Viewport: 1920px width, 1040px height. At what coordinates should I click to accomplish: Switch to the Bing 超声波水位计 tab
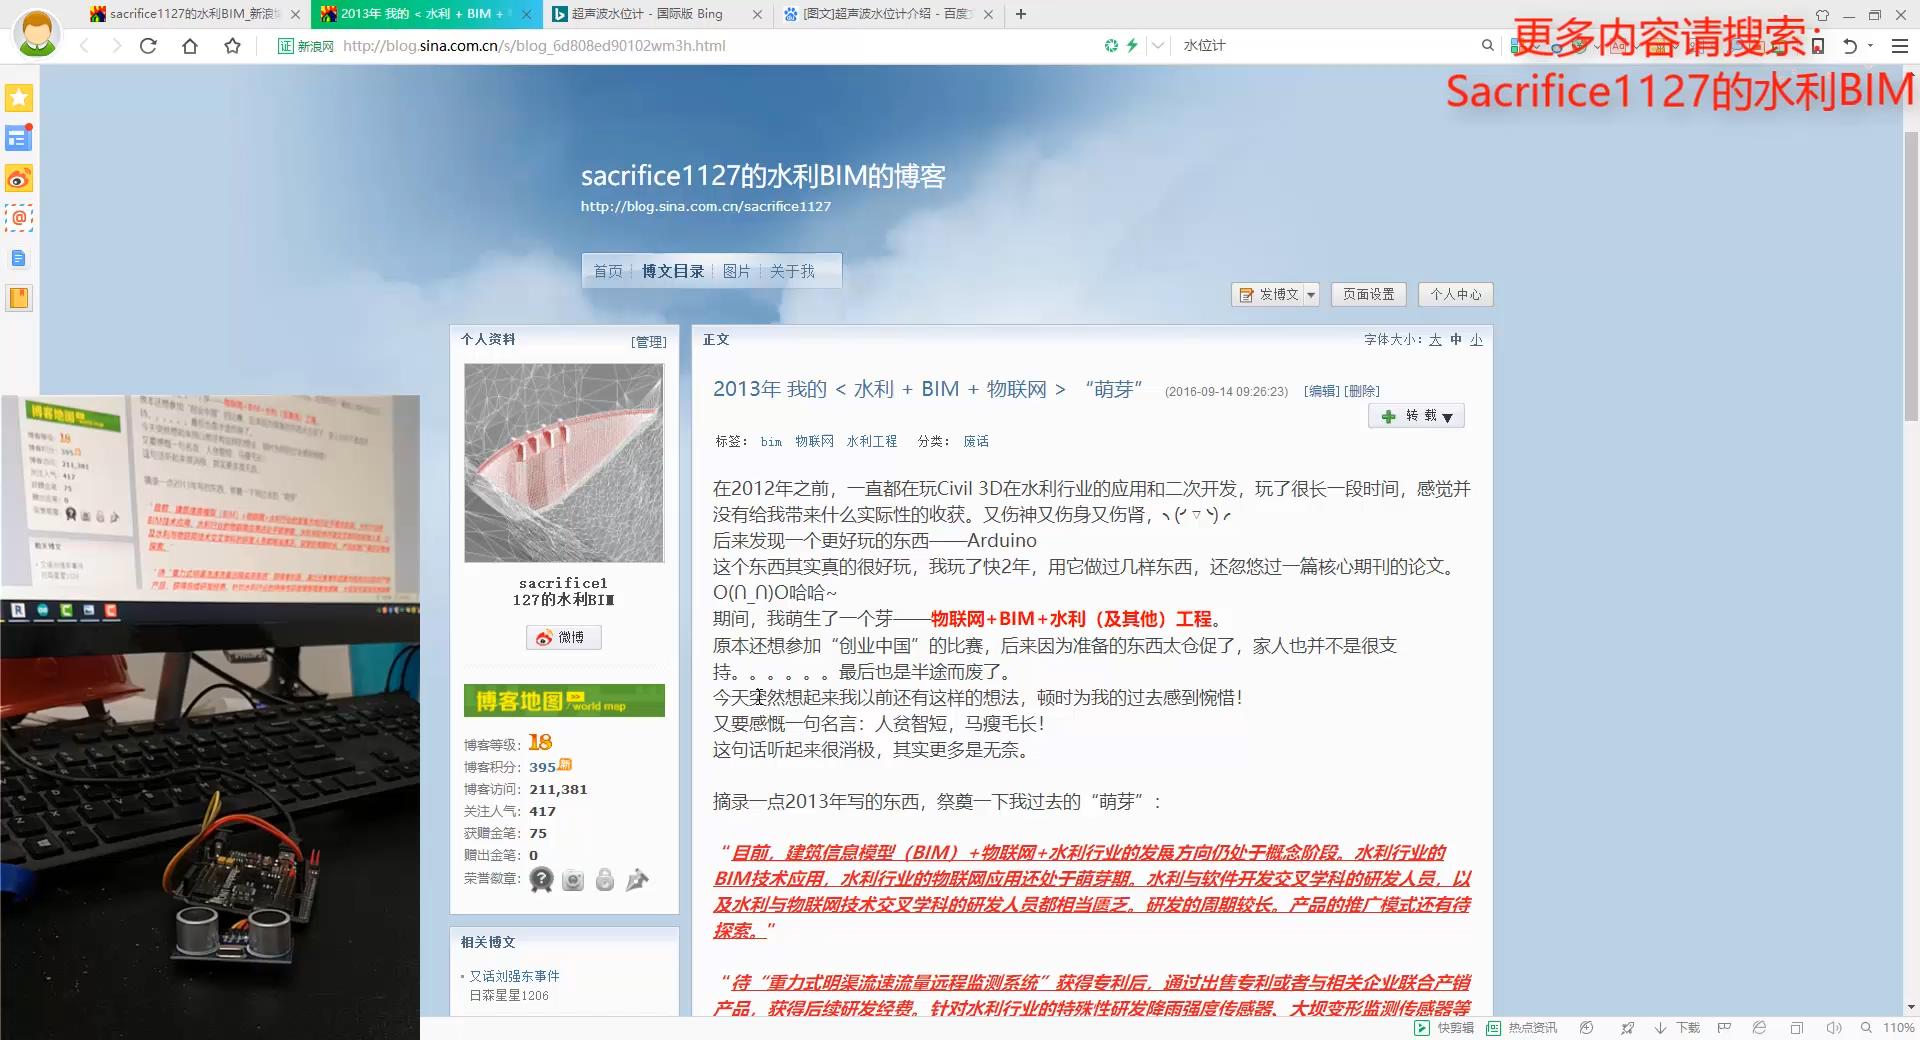point(650,14)
